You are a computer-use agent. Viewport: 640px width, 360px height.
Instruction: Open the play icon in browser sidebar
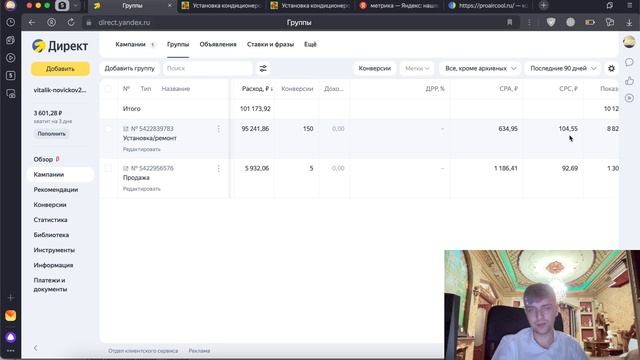pos(11,58)
